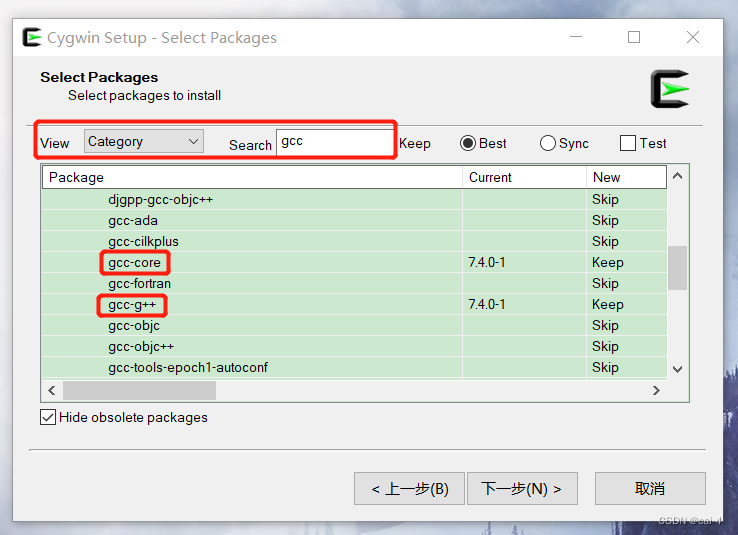This screenshot has height=535, width=738.
Task: Minimize the Cygwin Setup window
Action: tap(576, 37)
